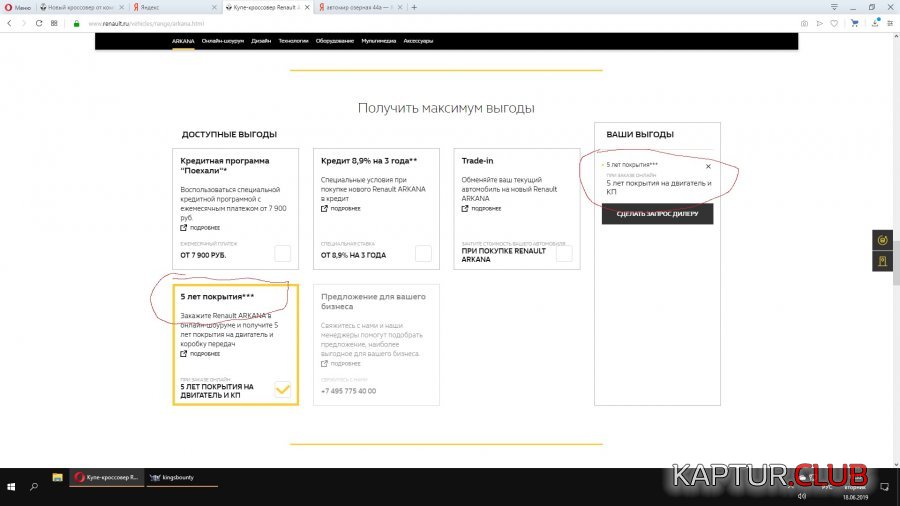The image size is (900, 506).
Task: Click СДЕЛАТЬ ЗАПРОС ДИЛЕРУ button
Action: pyautogui.click(x=657, y=213)
